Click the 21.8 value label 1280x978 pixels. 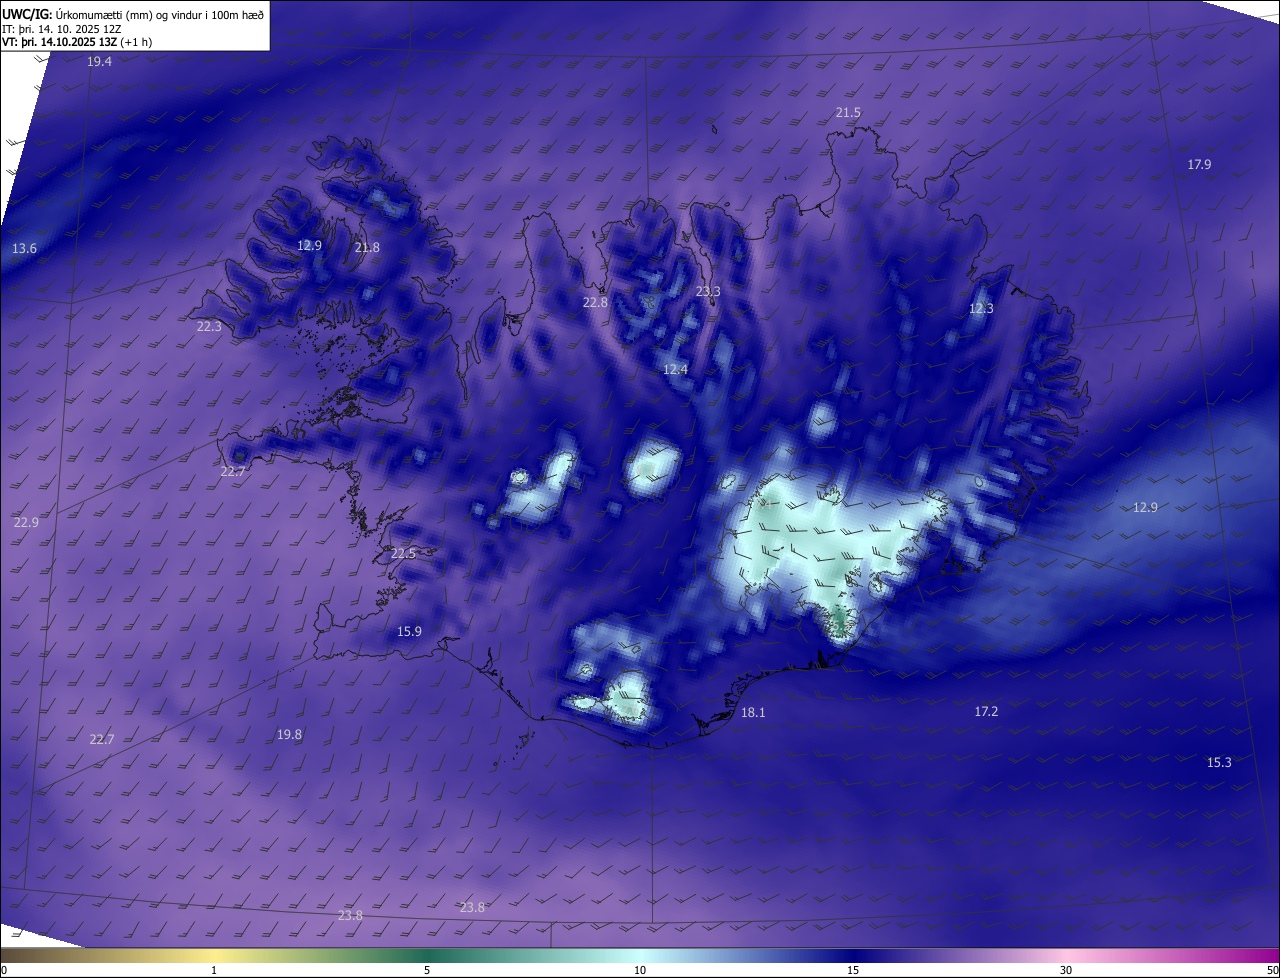(367, 247)
